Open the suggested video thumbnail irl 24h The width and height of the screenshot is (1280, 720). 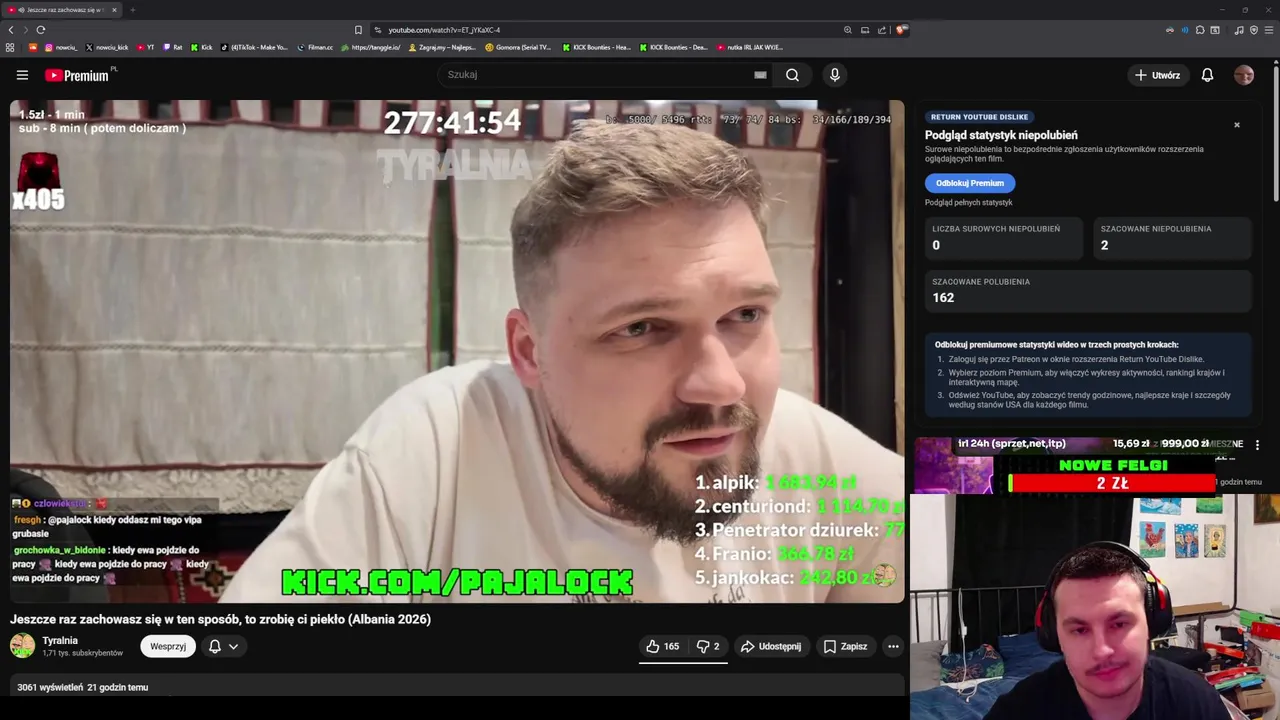click(x=952, y=465)
